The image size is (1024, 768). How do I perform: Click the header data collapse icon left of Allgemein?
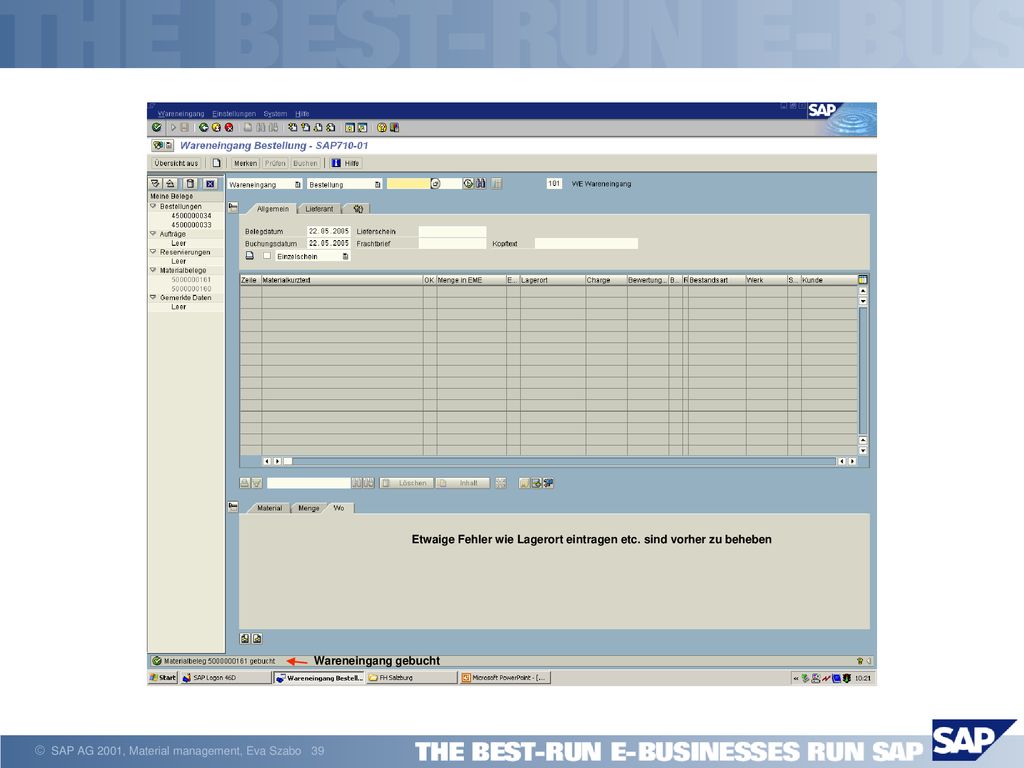(233, 207)
